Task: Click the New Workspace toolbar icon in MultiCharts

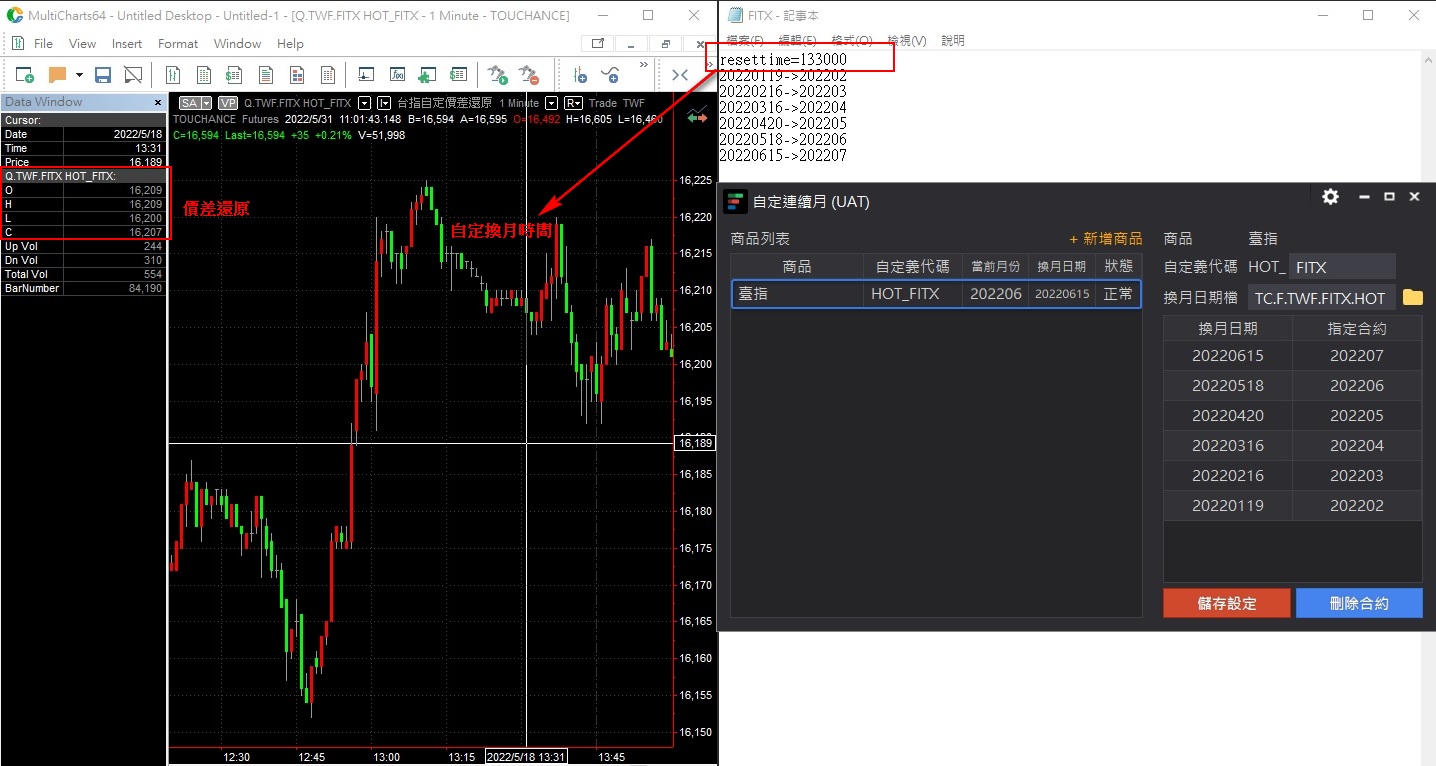Action: [x=25, y=75]
